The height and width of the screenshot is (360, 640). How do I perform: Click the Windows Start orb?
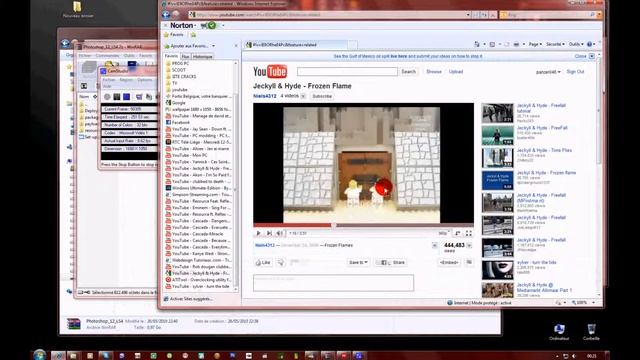coord(39,354)
